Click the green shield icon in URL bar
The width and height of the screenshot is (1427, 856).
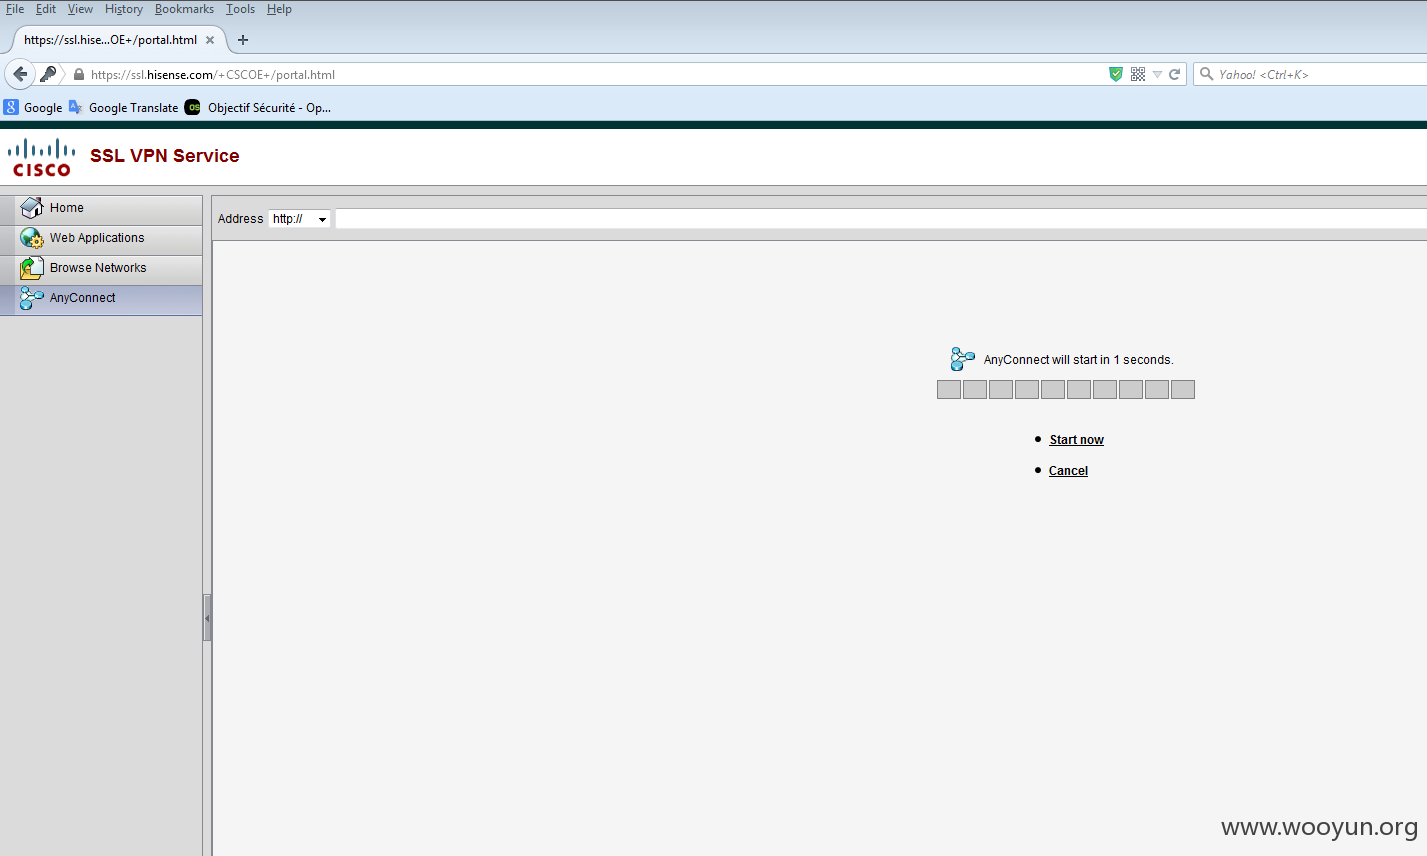click(x=1116, y=74)
